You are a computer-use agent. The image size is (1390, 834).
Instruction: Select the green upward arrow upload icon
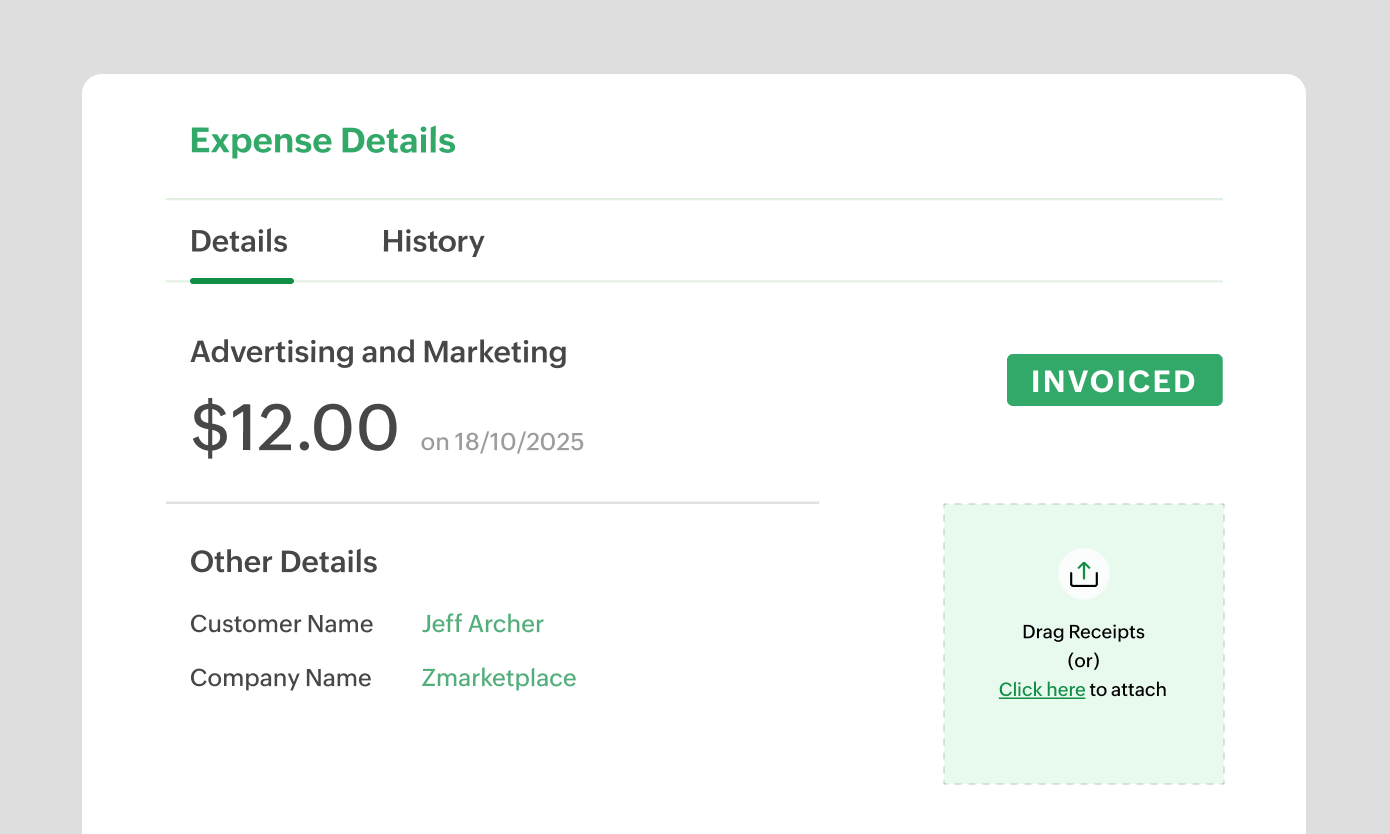1083,573
